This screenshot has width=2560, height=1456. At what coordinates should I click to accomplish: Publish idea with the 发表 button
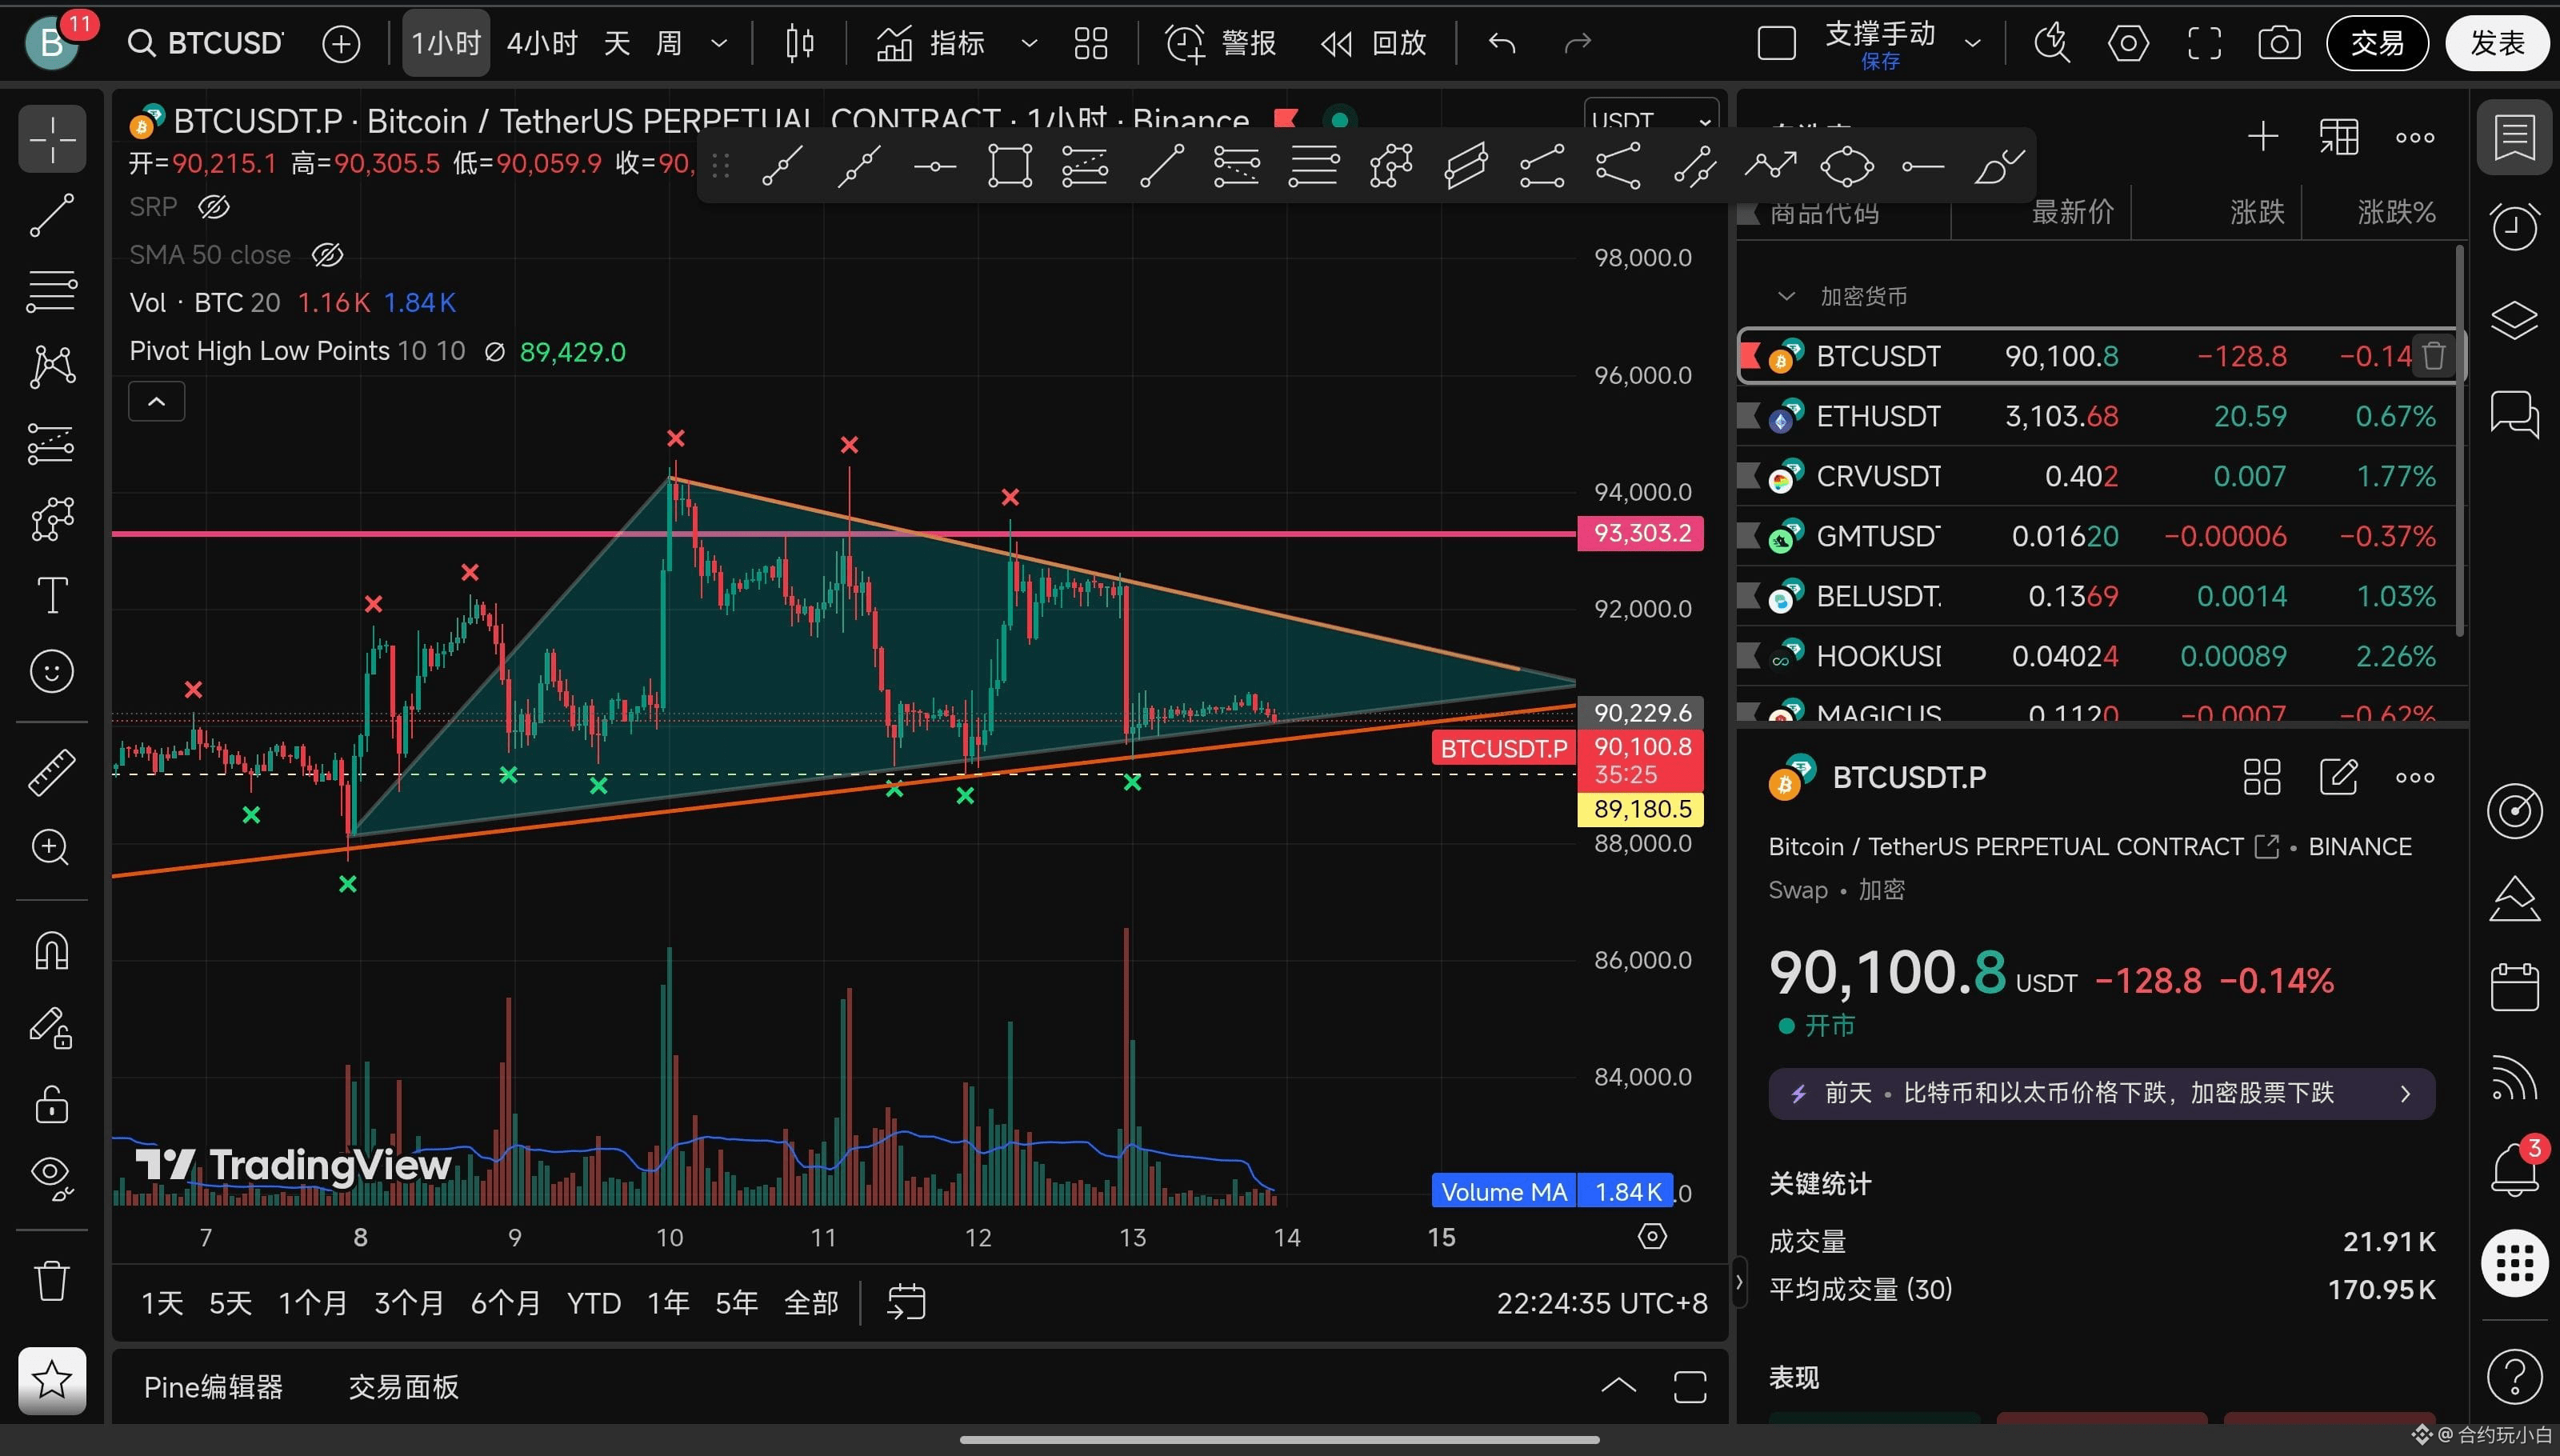(2497, 43)
